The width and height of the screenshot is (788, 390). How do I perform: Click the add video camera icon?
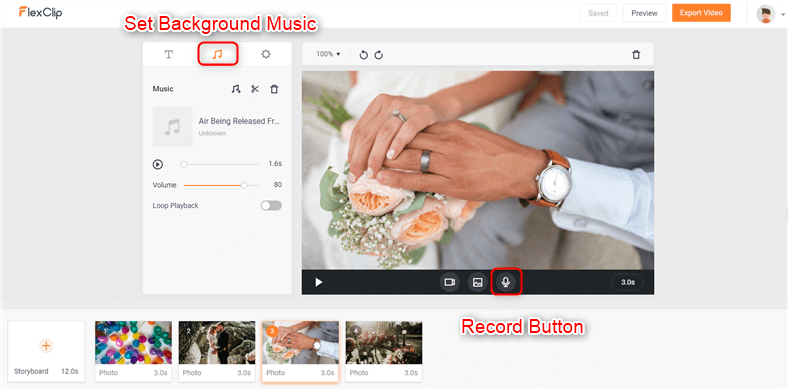click(450, 282)
